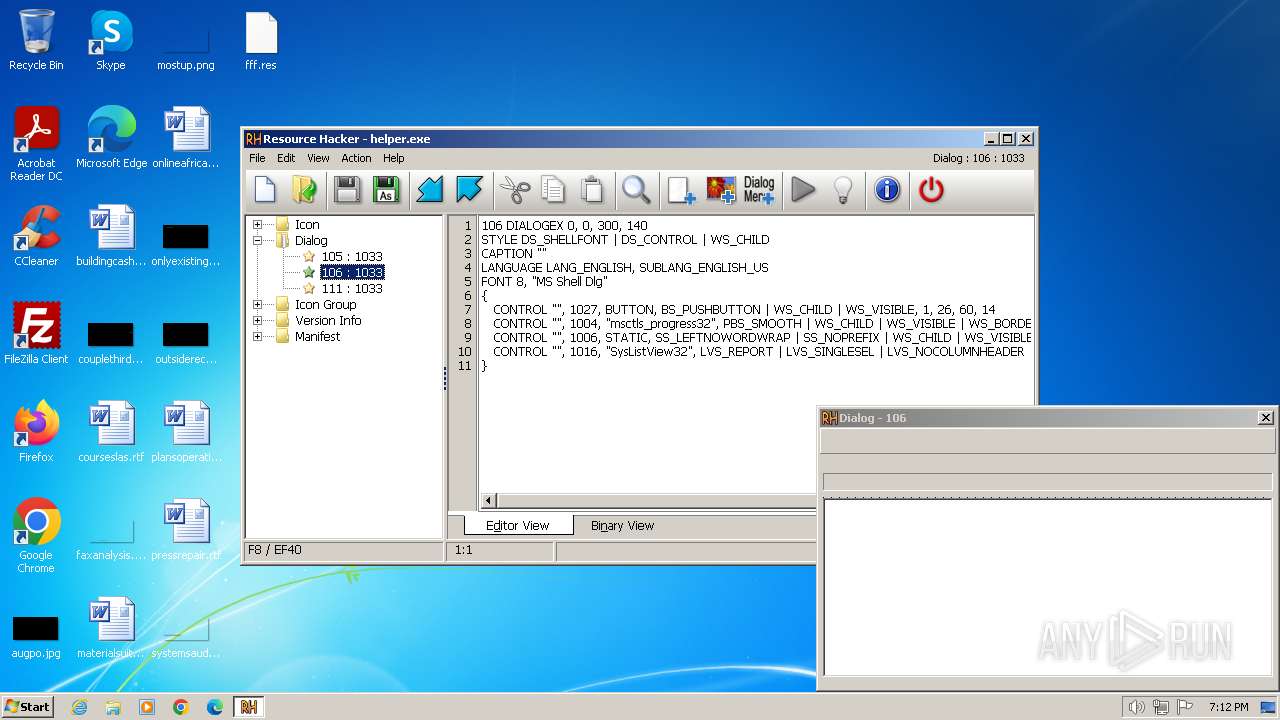
Task: Click line 7 BUTTON control text in editor
Action: [x=744, y=310]
